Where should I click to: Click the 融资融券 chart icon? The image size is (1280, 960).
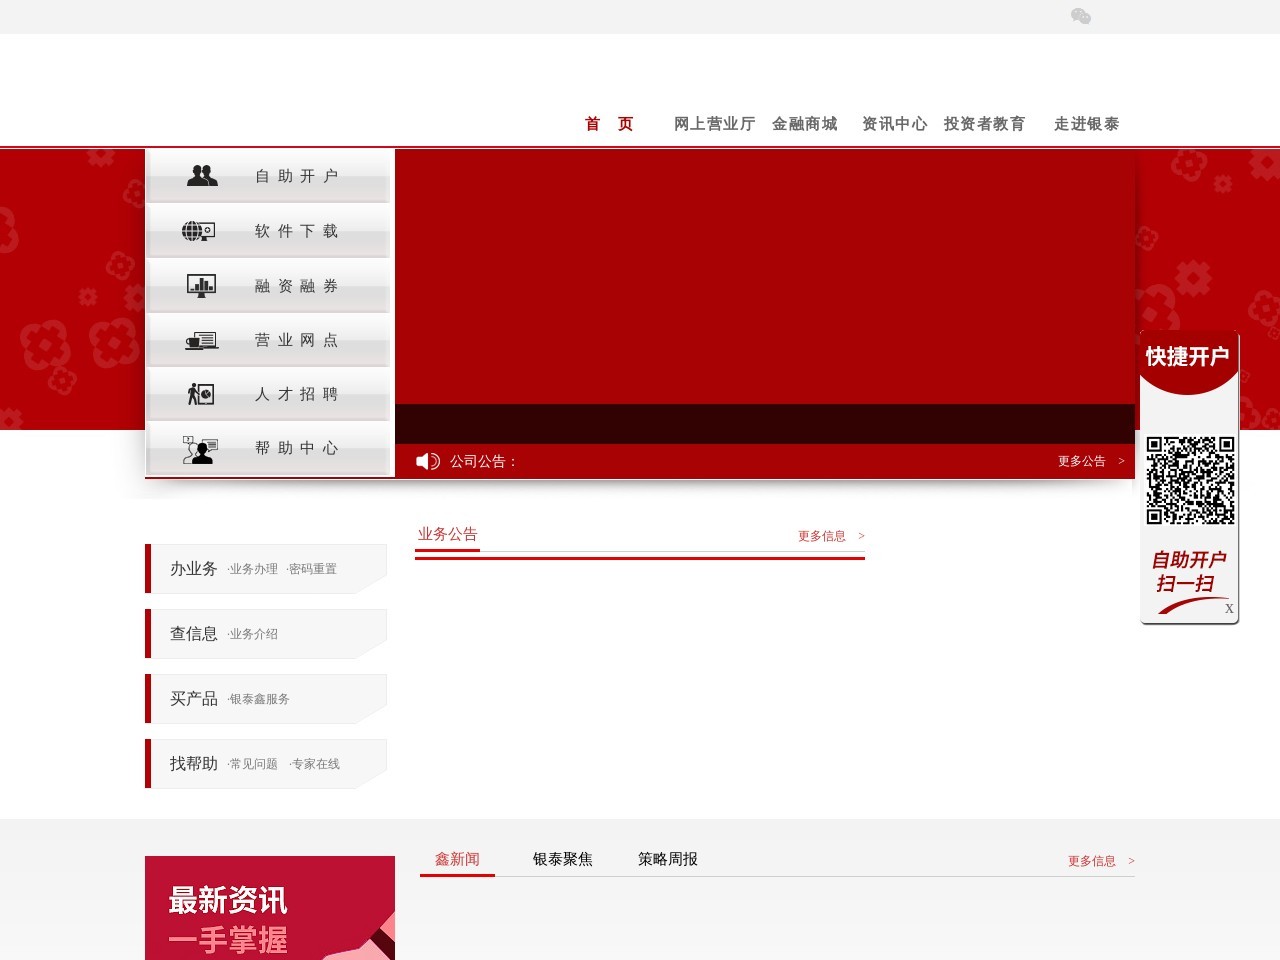(x=201, y=286)
